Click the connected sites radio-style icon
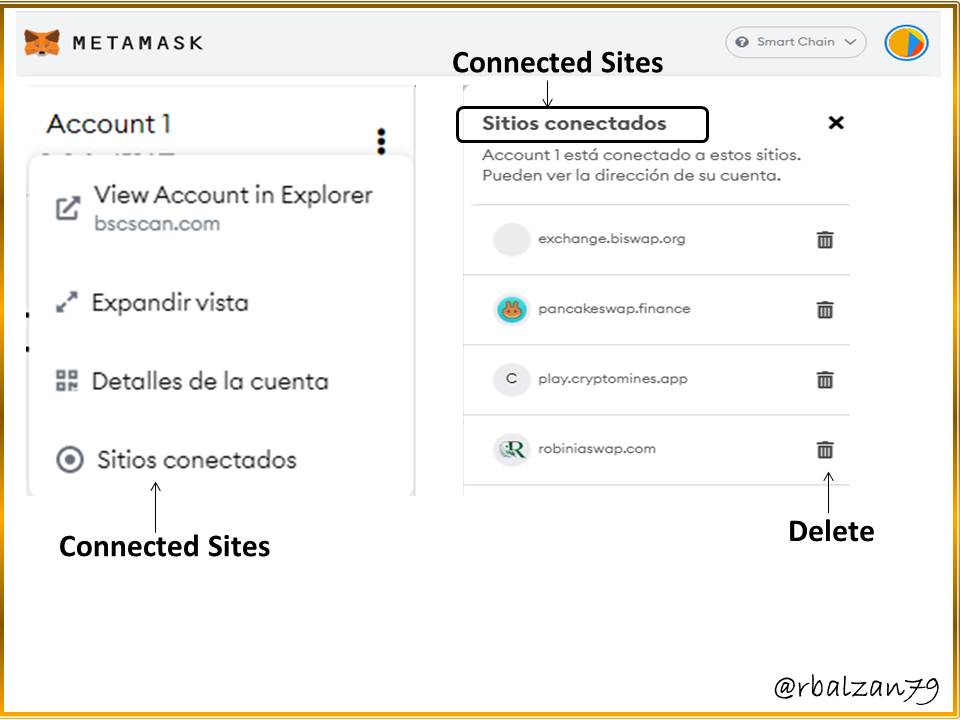 pyautogui.click(x=70, y=459)
